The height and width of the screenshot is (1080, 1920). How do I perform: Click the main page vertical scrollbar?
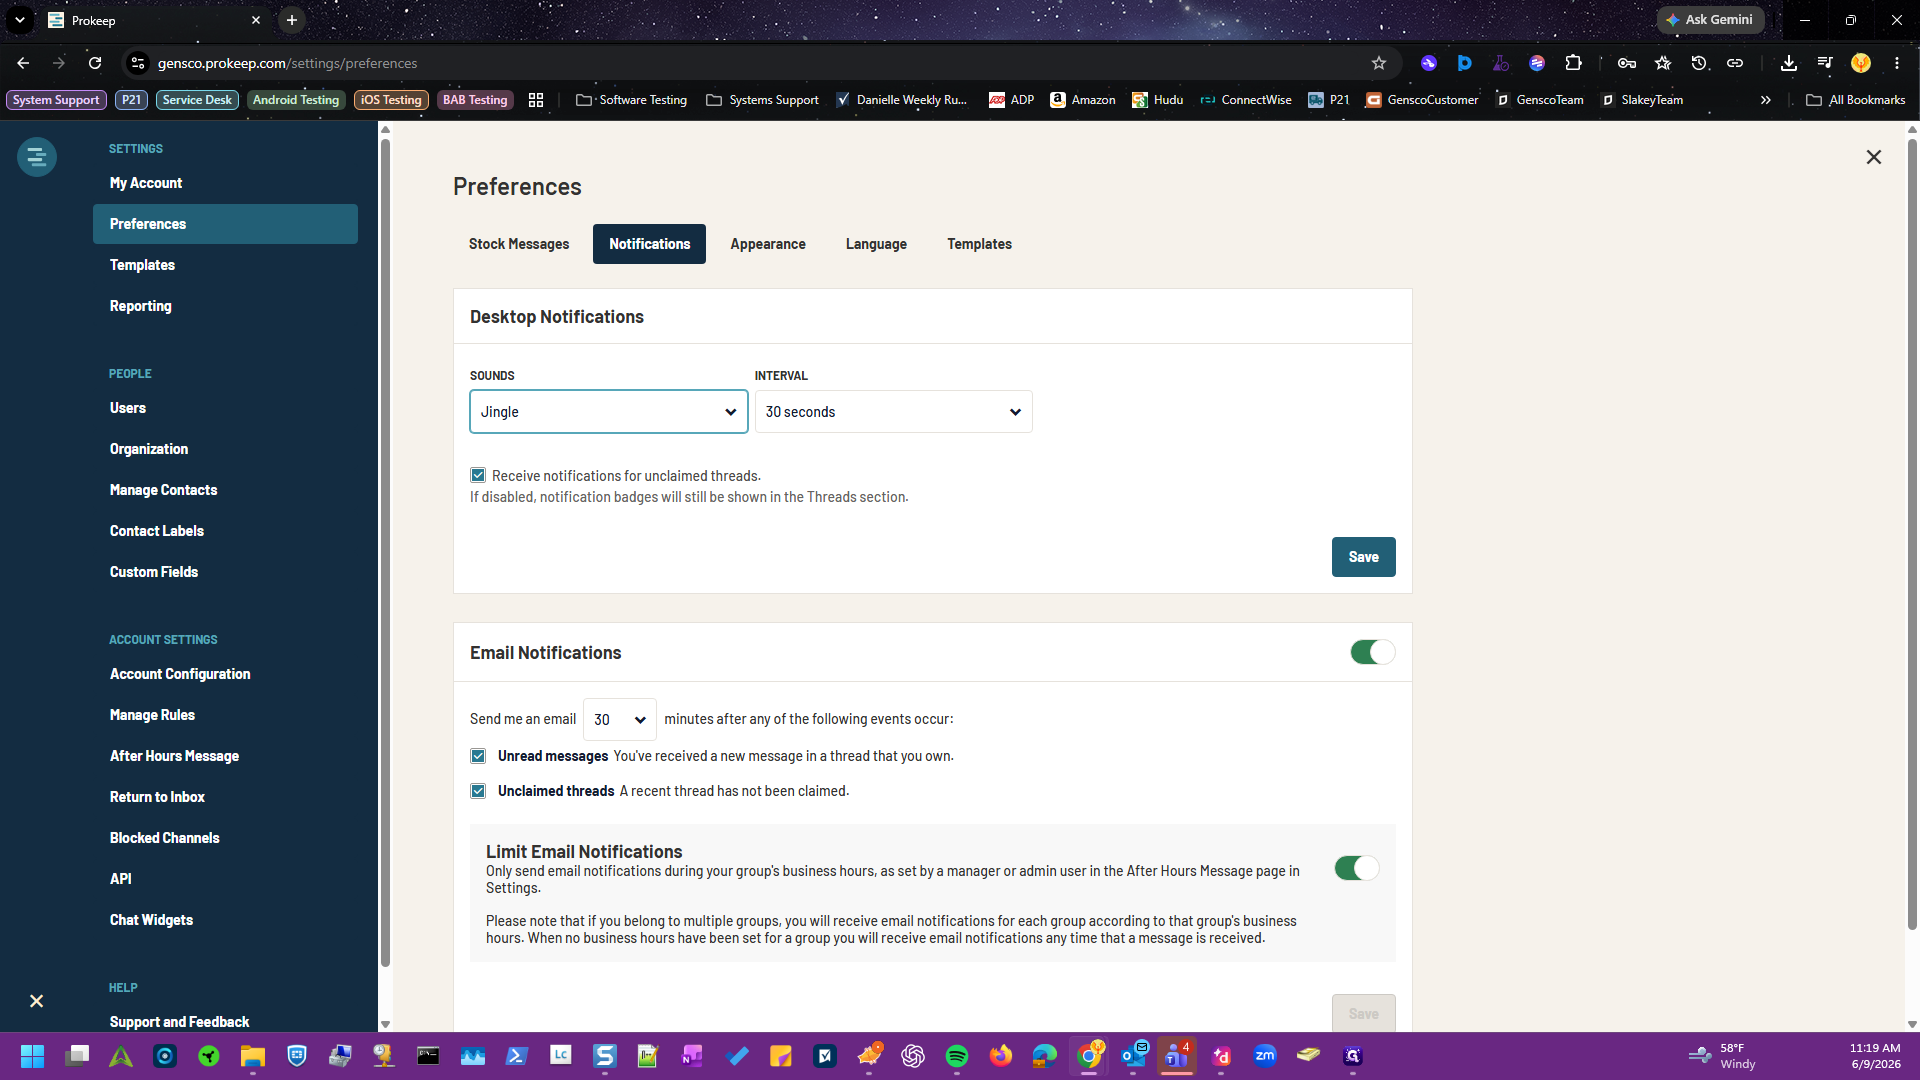tap(1912, 535)
